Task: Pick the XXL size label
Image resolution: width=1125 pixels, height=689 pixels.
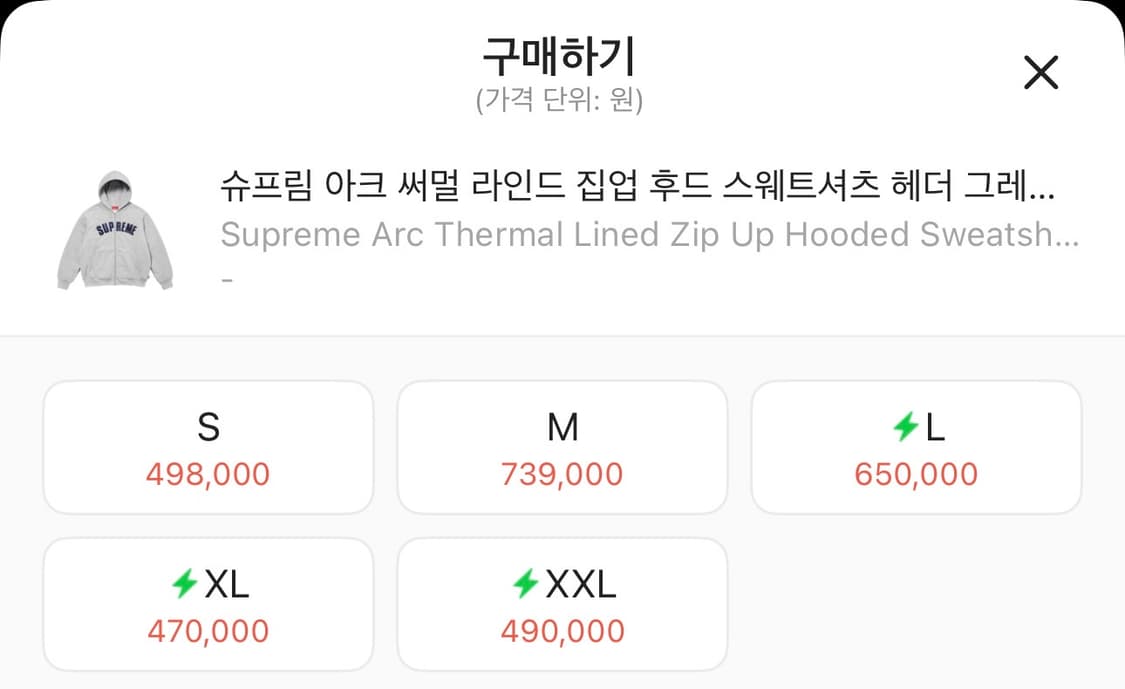Action: [x=580, y=585]
